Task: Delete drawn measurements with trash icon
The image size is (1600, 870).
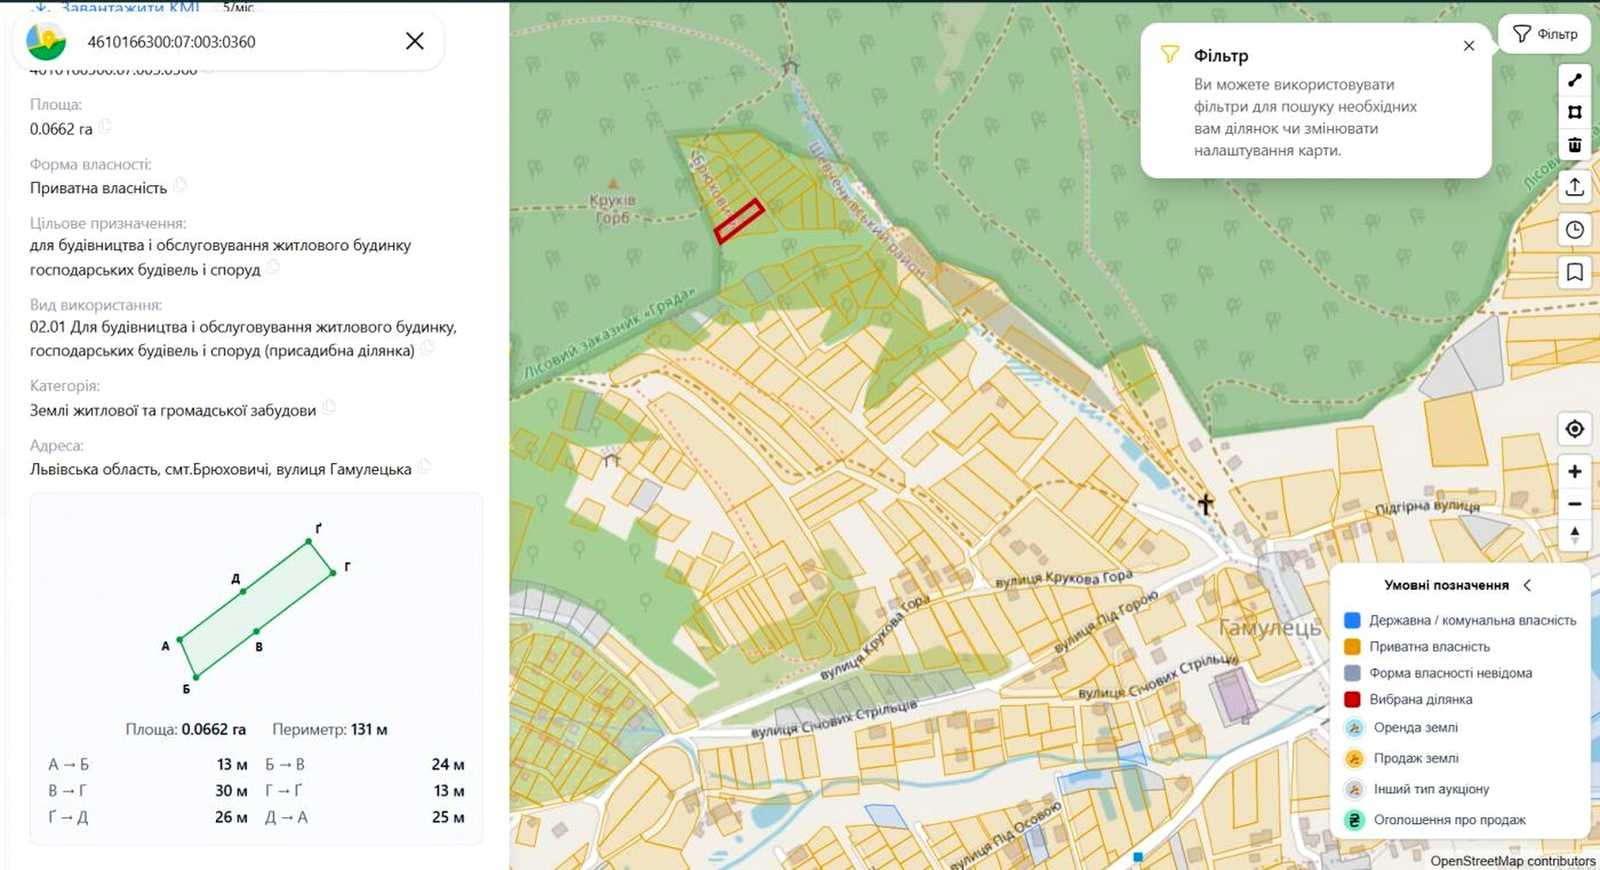Action: 1574,145
